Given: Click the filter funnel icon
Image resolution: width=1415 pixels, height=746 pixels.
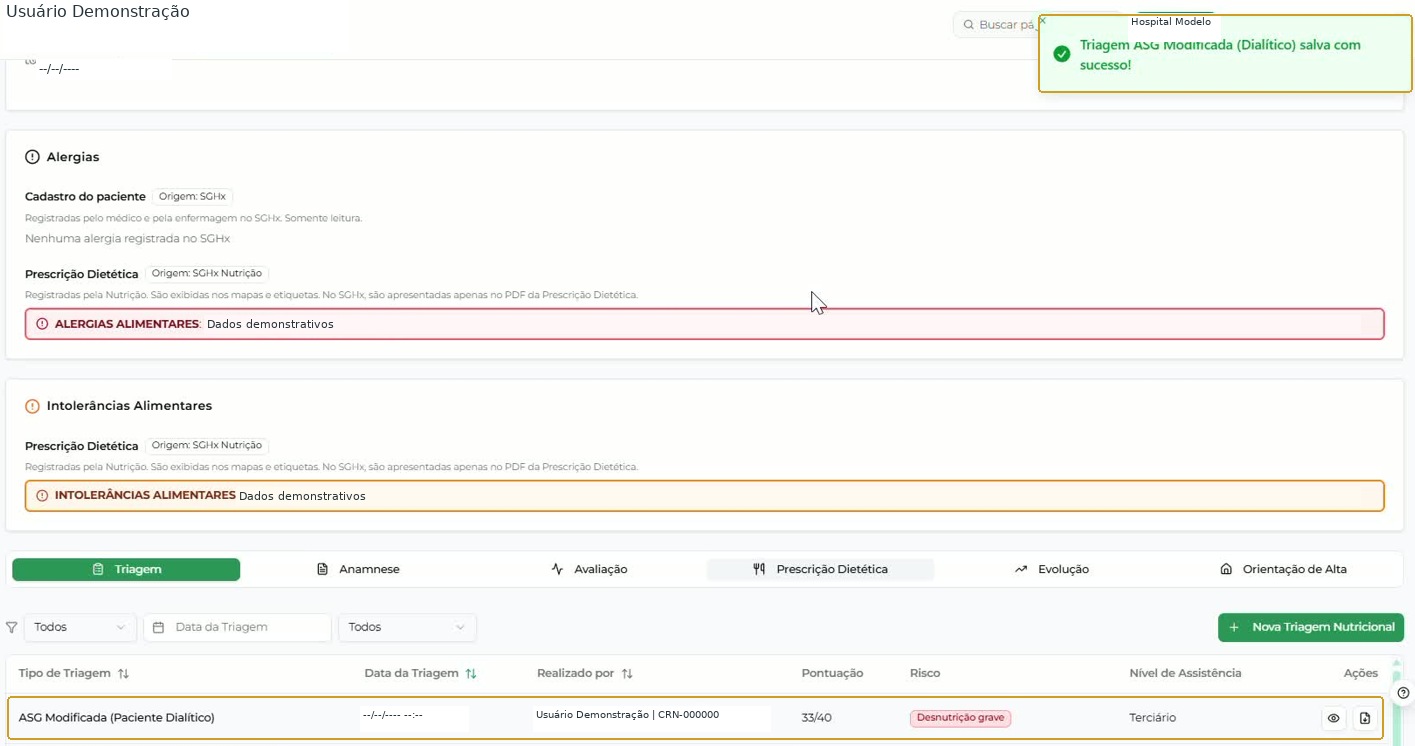Looking at the screenshot, I should (12, 628).
